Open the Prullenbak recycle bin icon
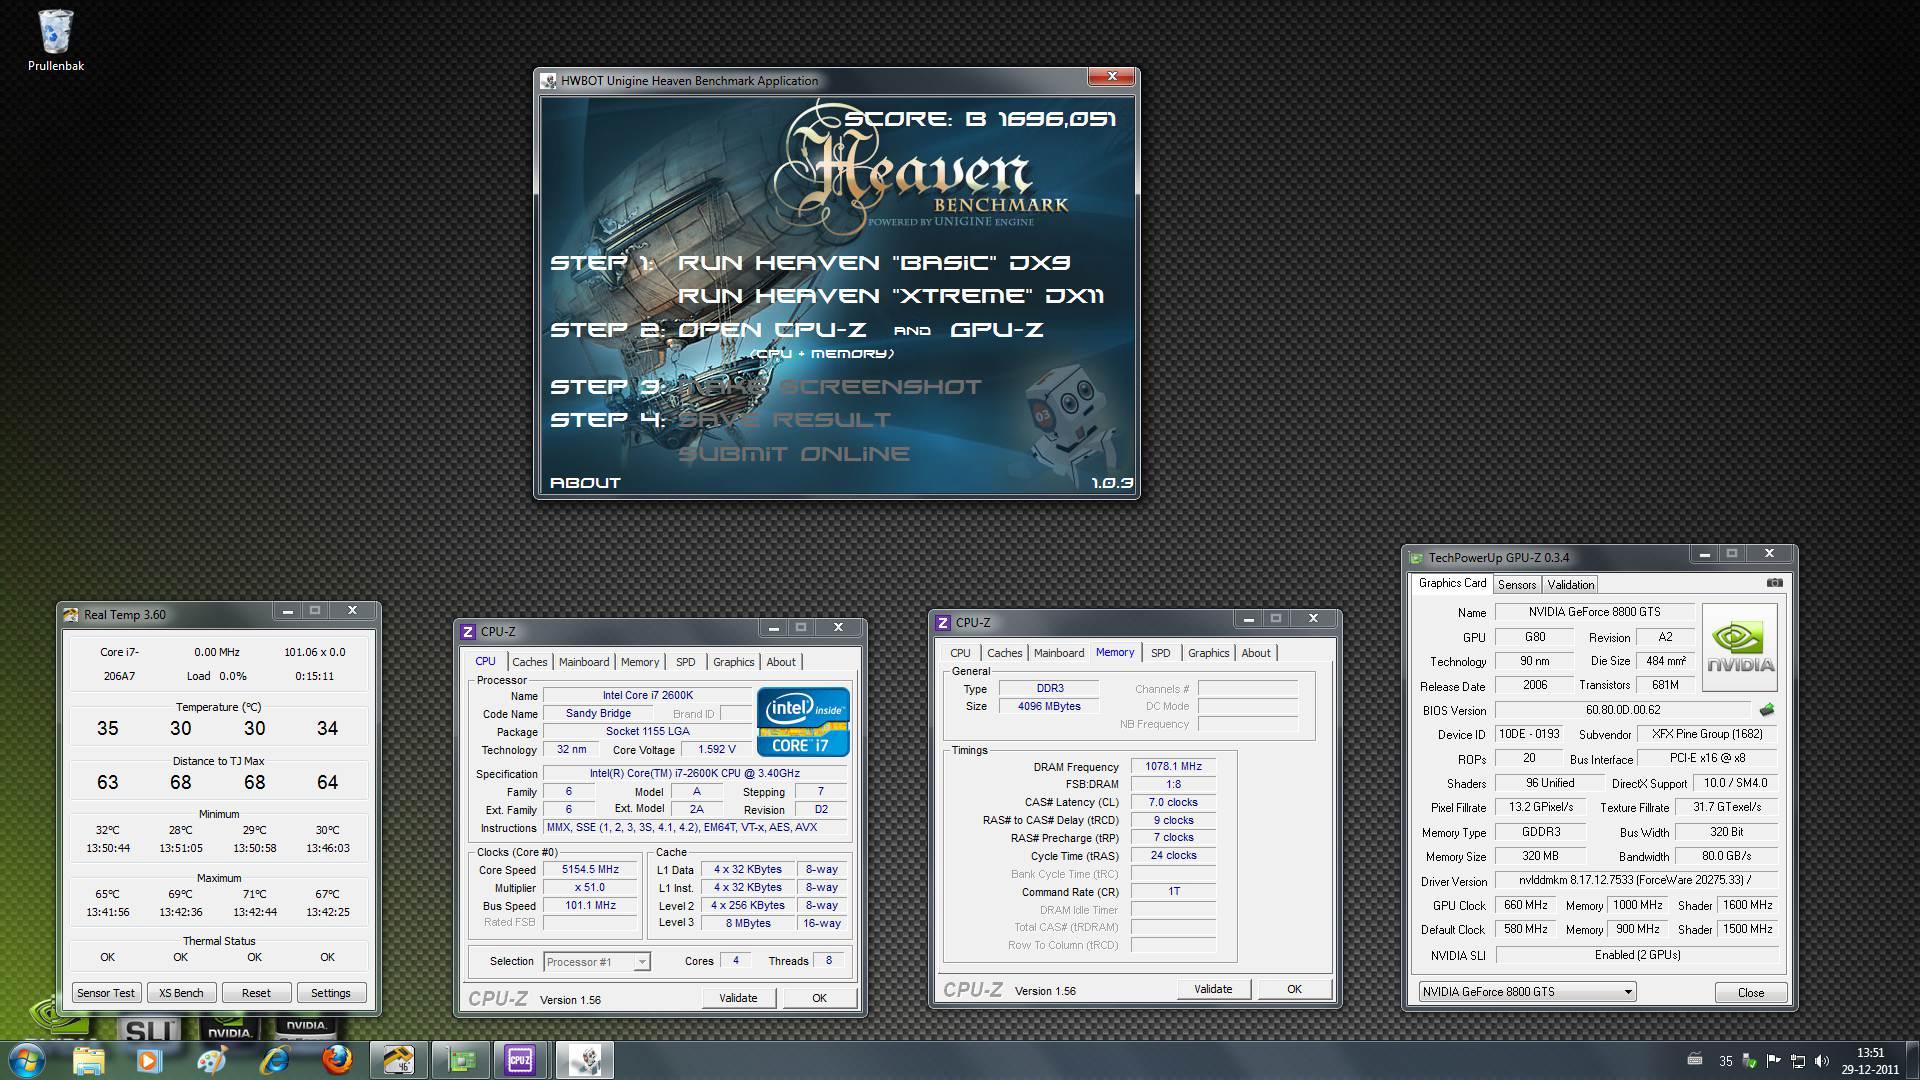The image size is (1920, 1080). [x=56, y=40]
